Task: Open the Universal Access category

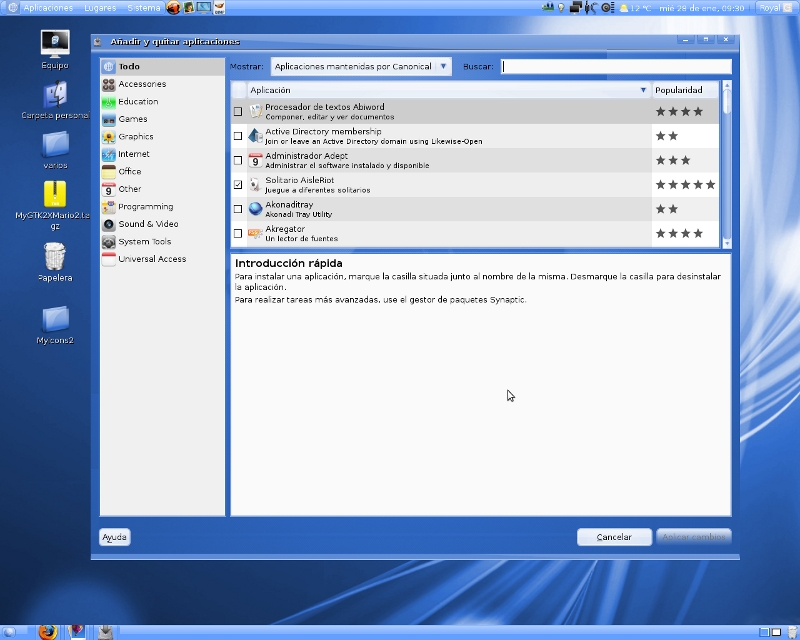Action: tap(162, 259)
